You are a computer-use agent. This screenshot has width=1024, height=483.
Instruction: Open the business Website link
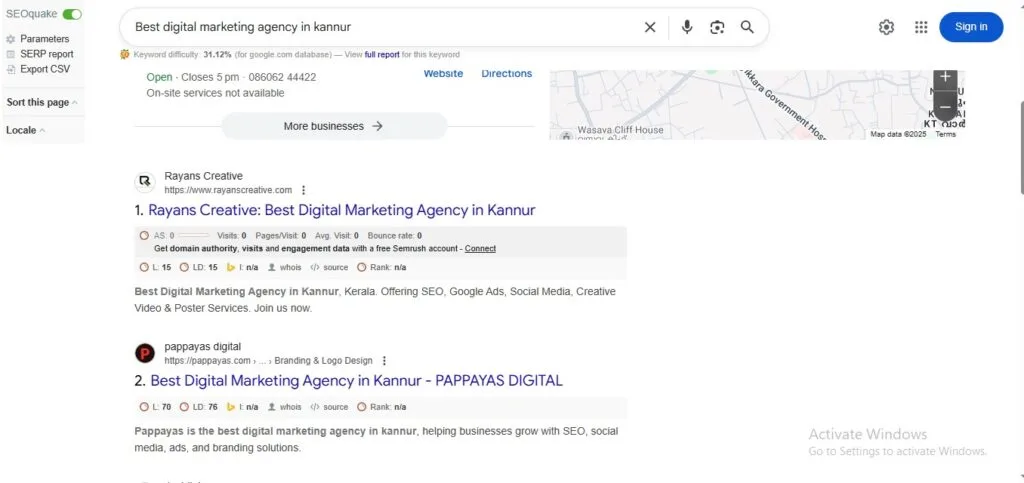(x=443, y=74)
